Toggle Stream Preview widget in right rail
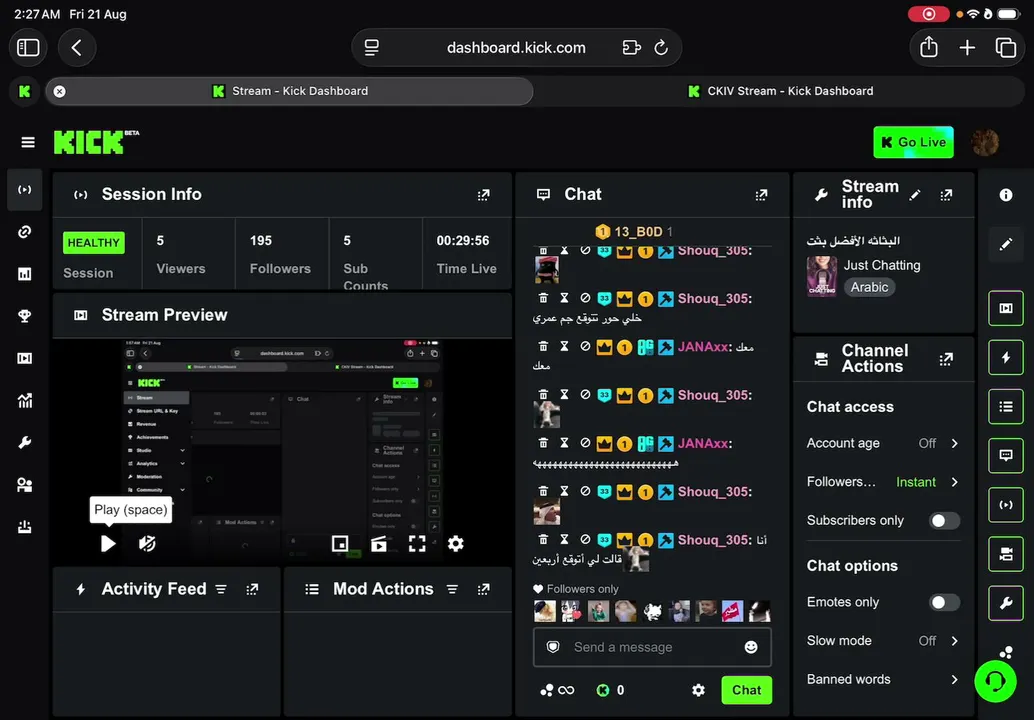Viewport: 1034px width, 720px height. pos(1006,308)
